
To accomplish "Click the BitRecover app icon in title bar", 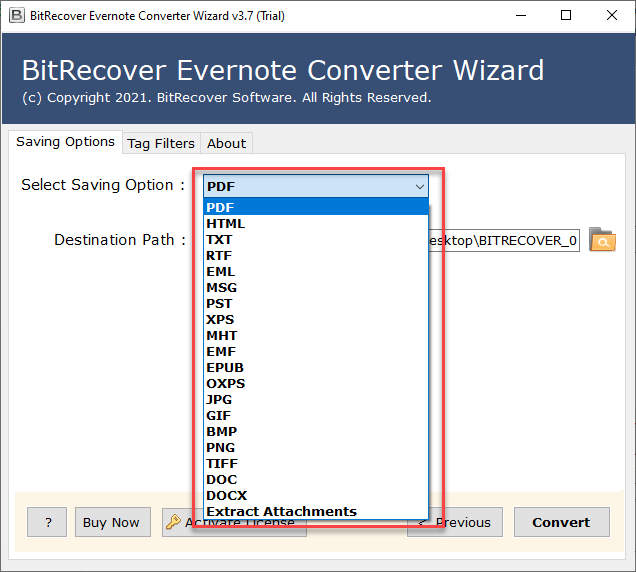I will [x=17, y=15].
